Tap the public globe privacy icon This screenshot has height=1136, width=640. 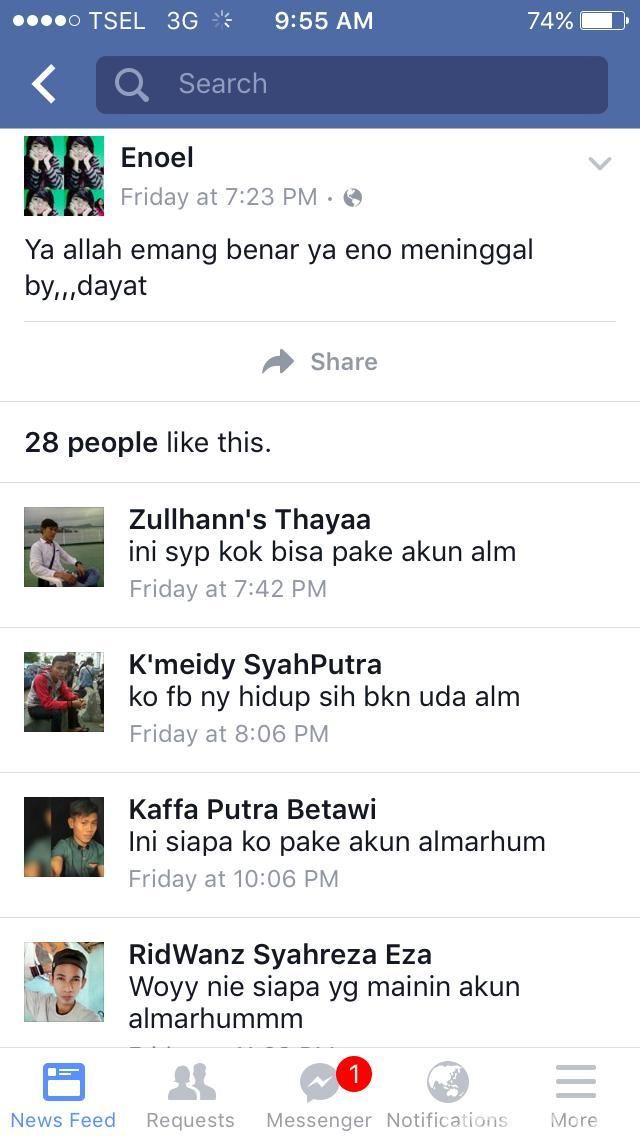pyautogui.click(x=353, y=197)
